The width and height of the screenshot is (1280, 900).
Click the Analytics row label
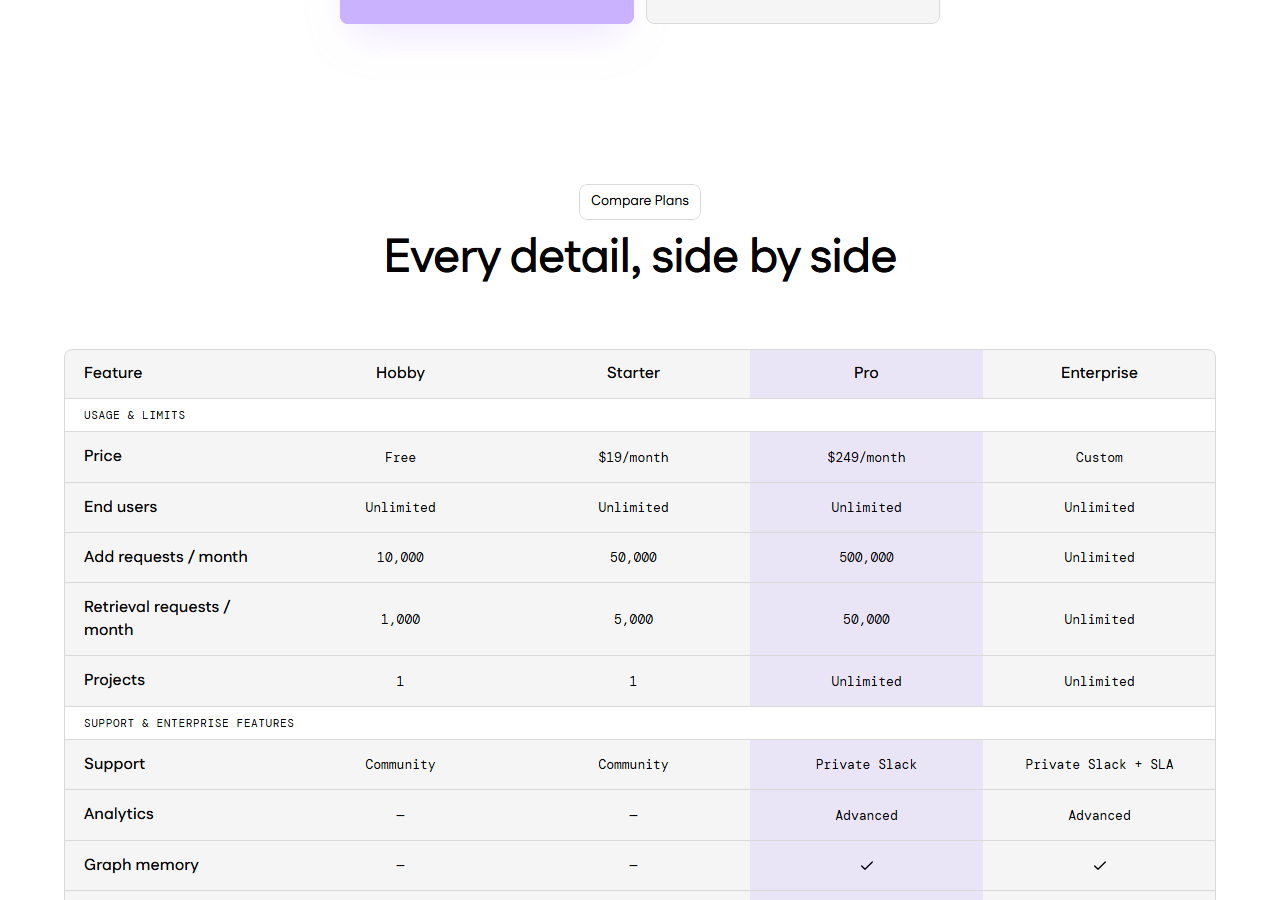pos(119,814)
